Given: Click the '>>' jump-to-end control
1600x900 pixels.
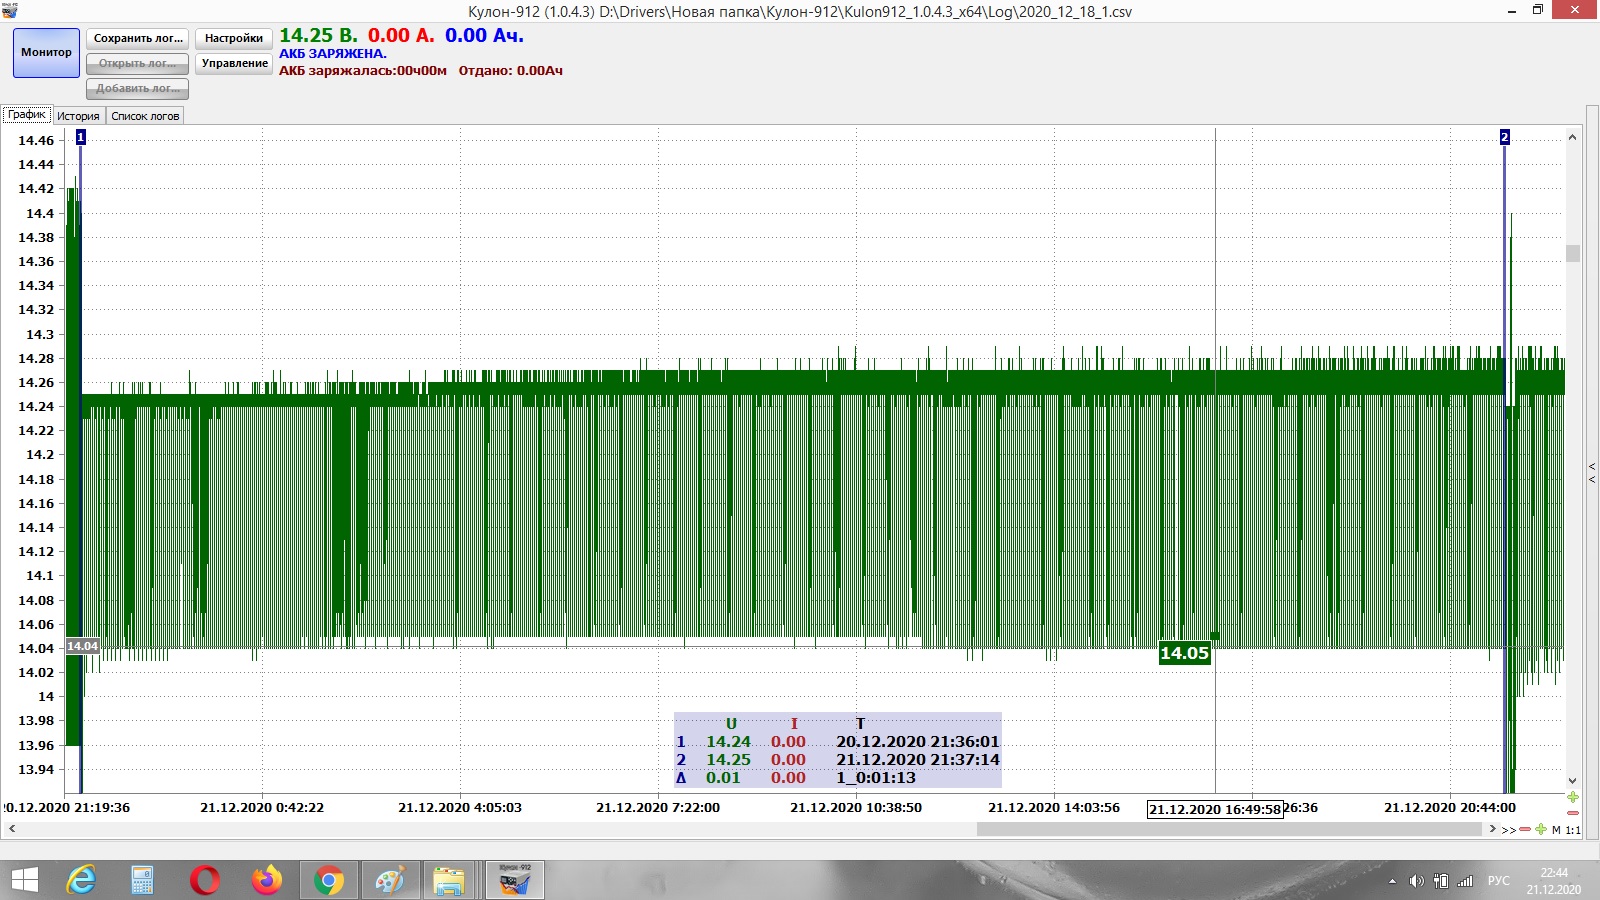Looking at the screenshot, I should [x=1508, y=829].
